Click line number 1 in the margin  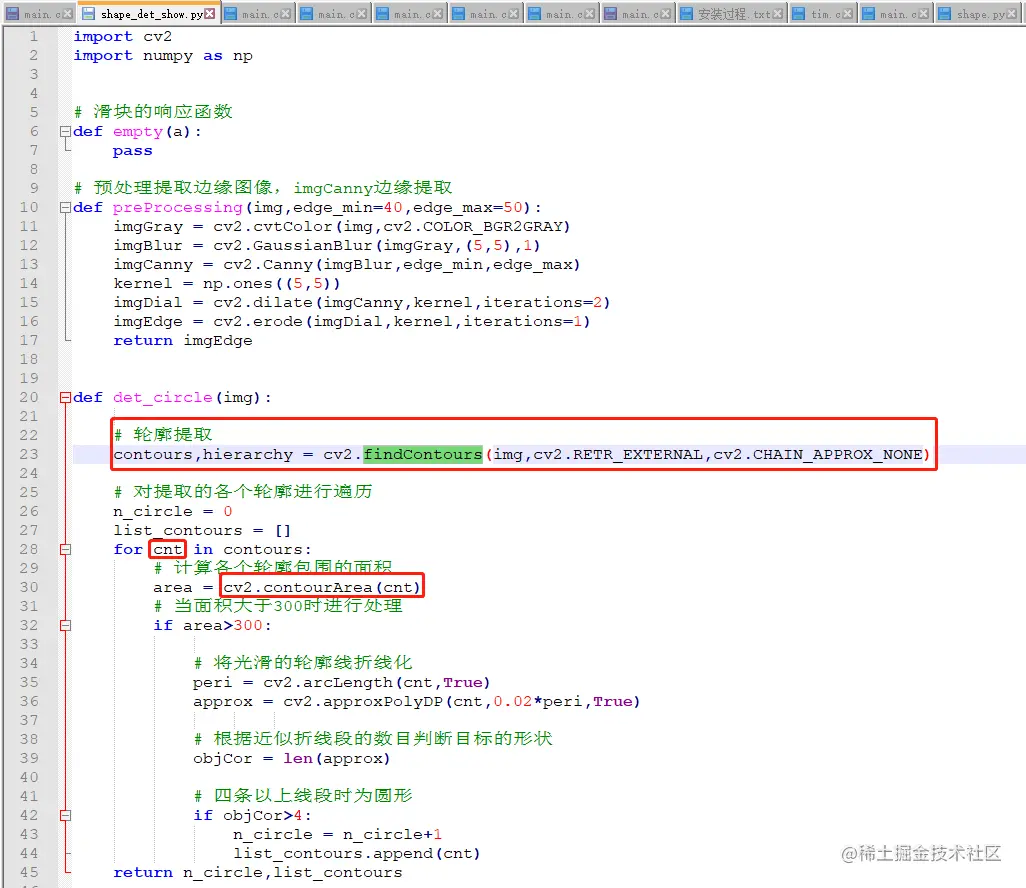point(33,37)
